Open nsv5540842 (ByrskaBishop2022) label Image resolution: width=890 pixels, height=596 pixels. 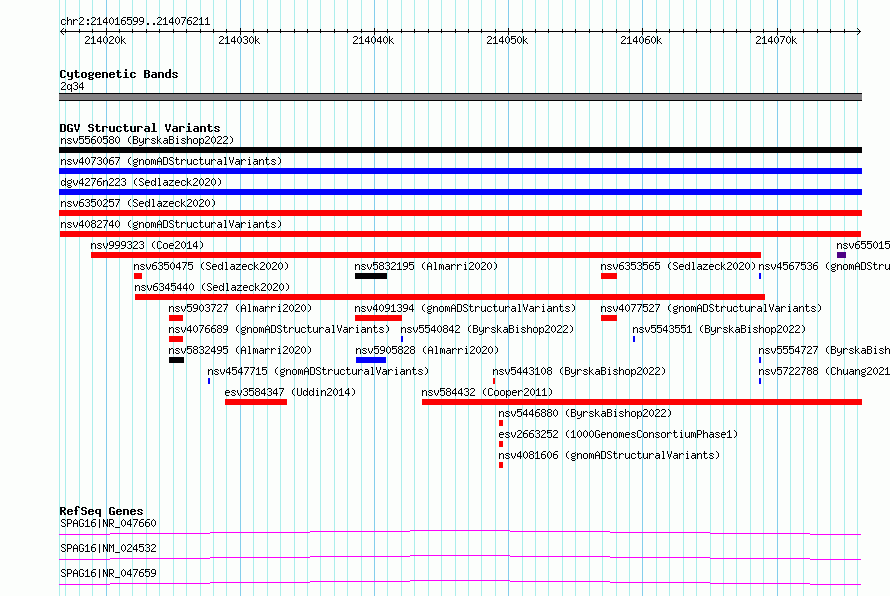click(487, 329)
